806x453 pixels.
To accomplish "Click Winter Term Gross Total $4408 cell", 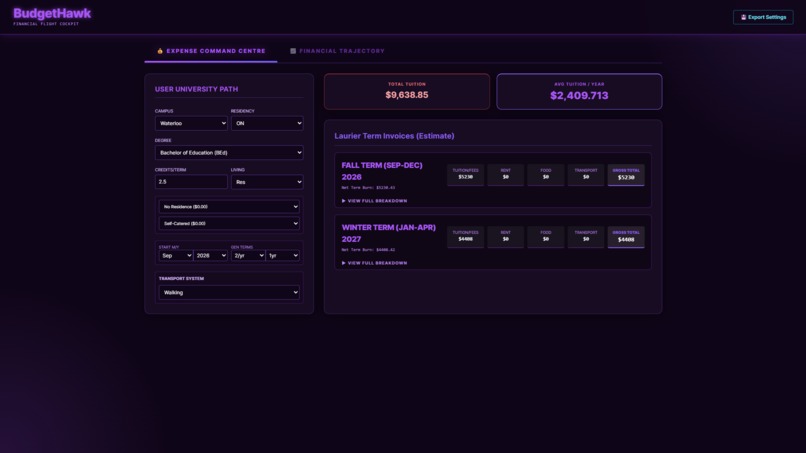I will (626, 237).
